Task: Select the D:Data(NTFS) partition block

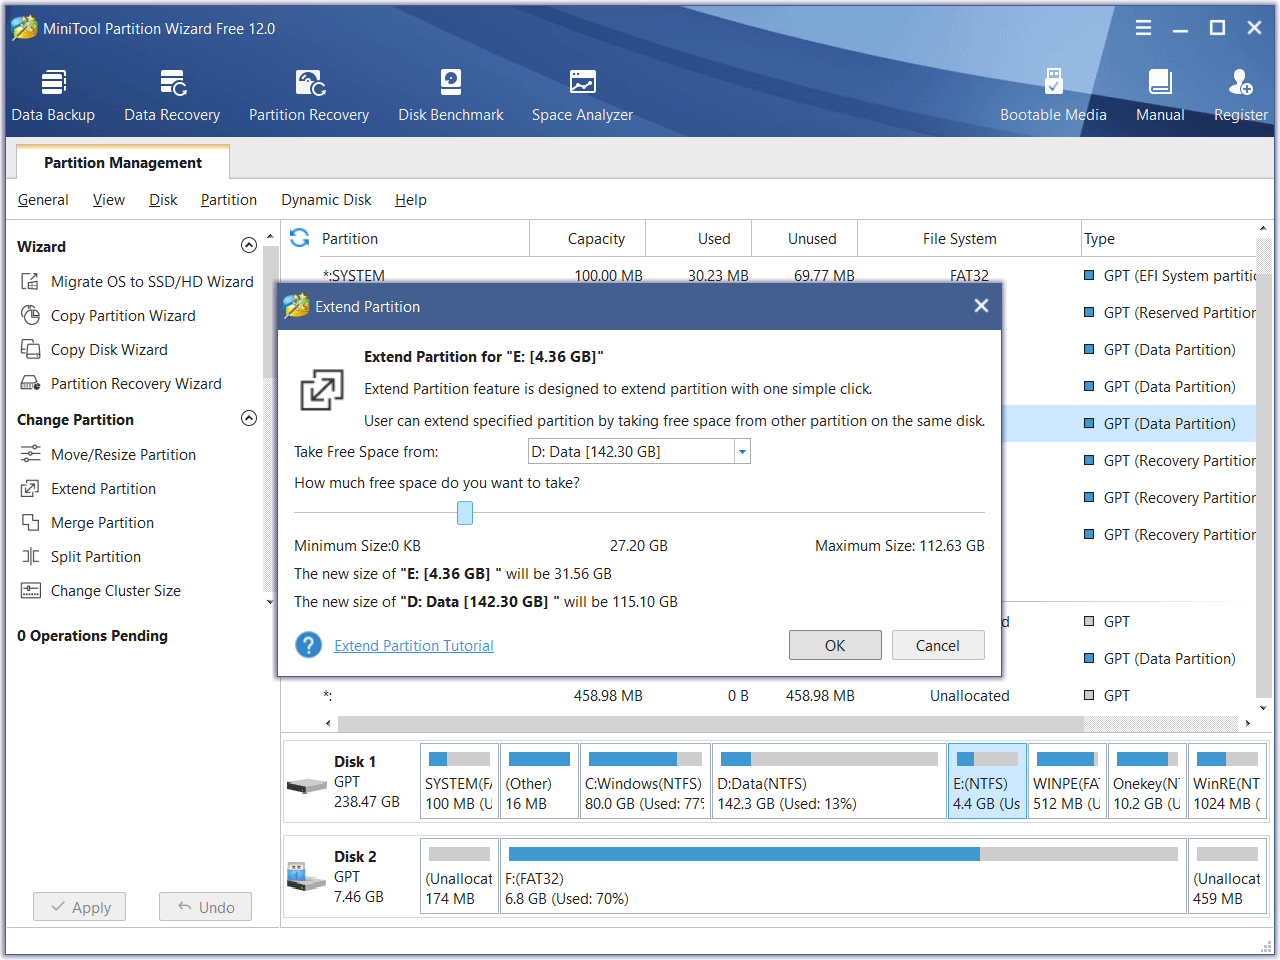Action: coord(828,781)
